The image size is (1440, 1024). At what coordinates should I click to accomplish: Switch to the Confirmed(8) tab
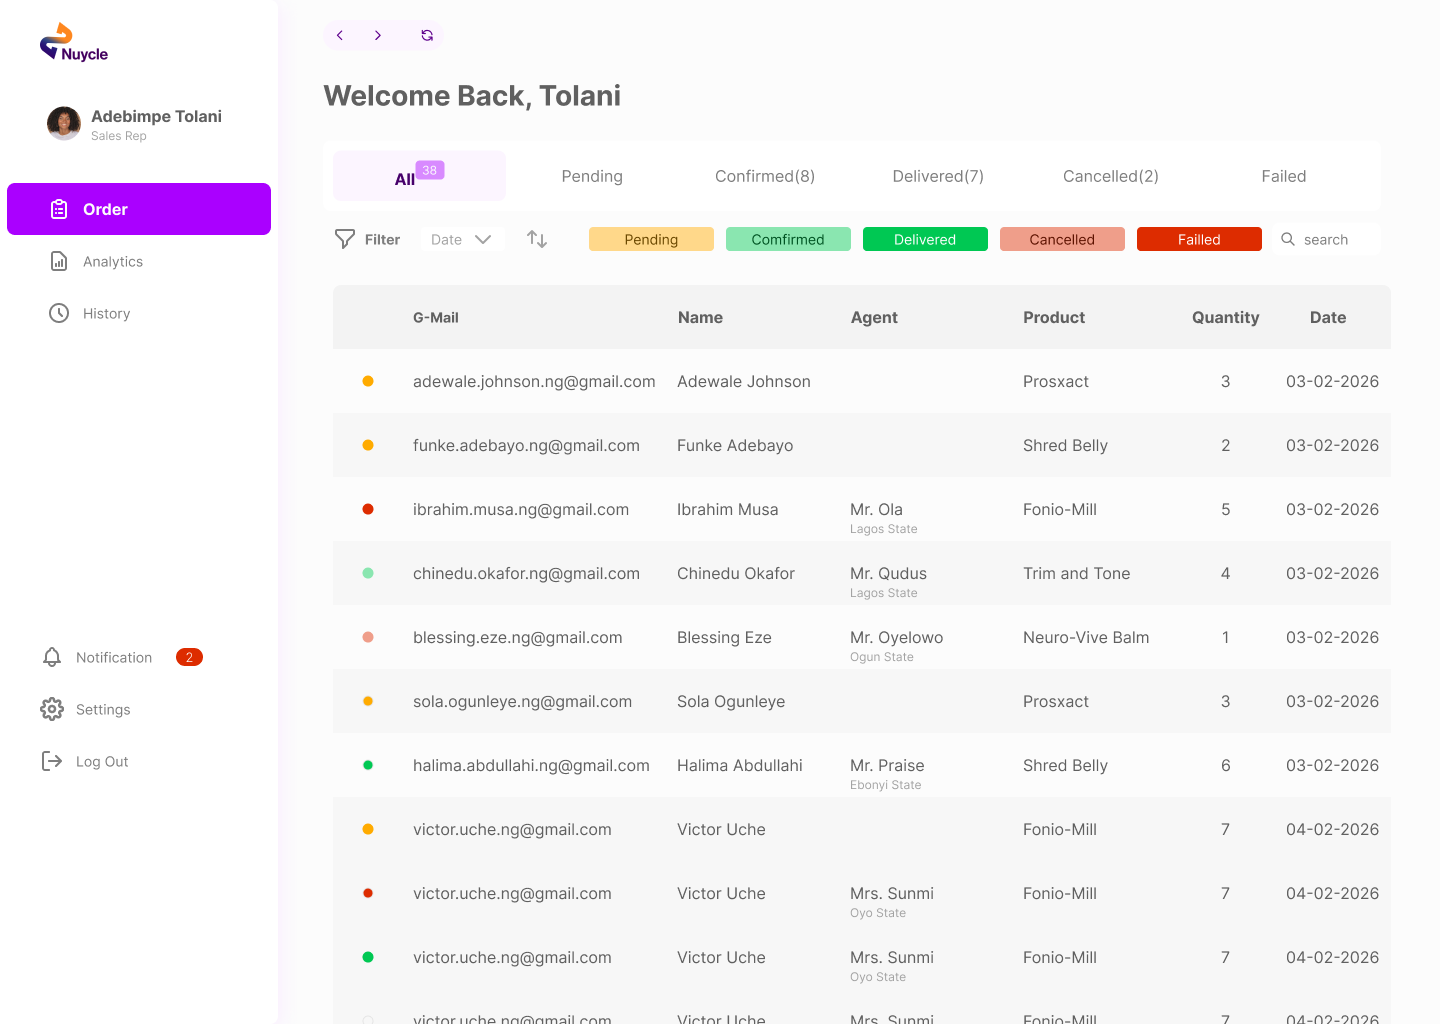point(765,176)
